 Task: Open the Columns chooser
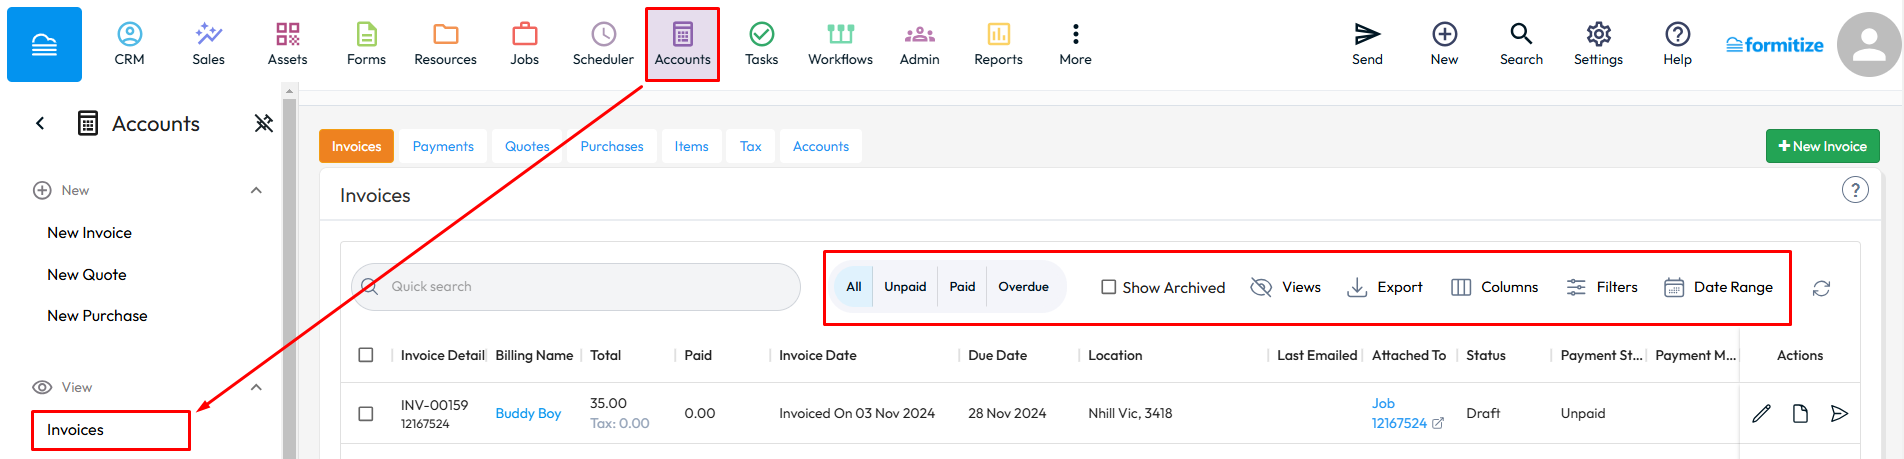(1494, 287)
